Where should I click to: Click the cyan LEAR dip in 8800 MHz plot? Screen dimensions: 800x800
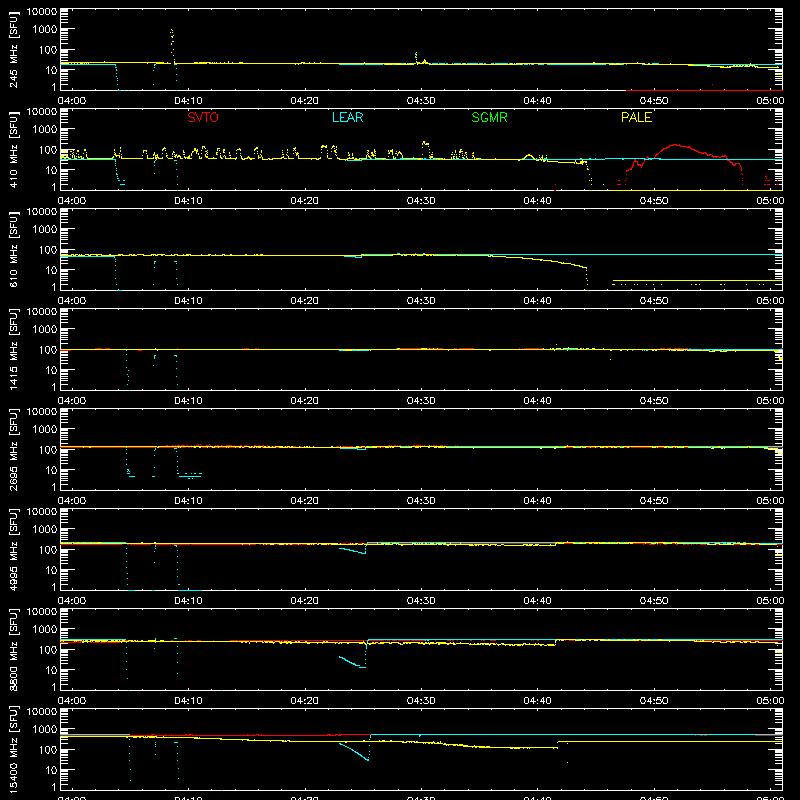pos(353,662)
